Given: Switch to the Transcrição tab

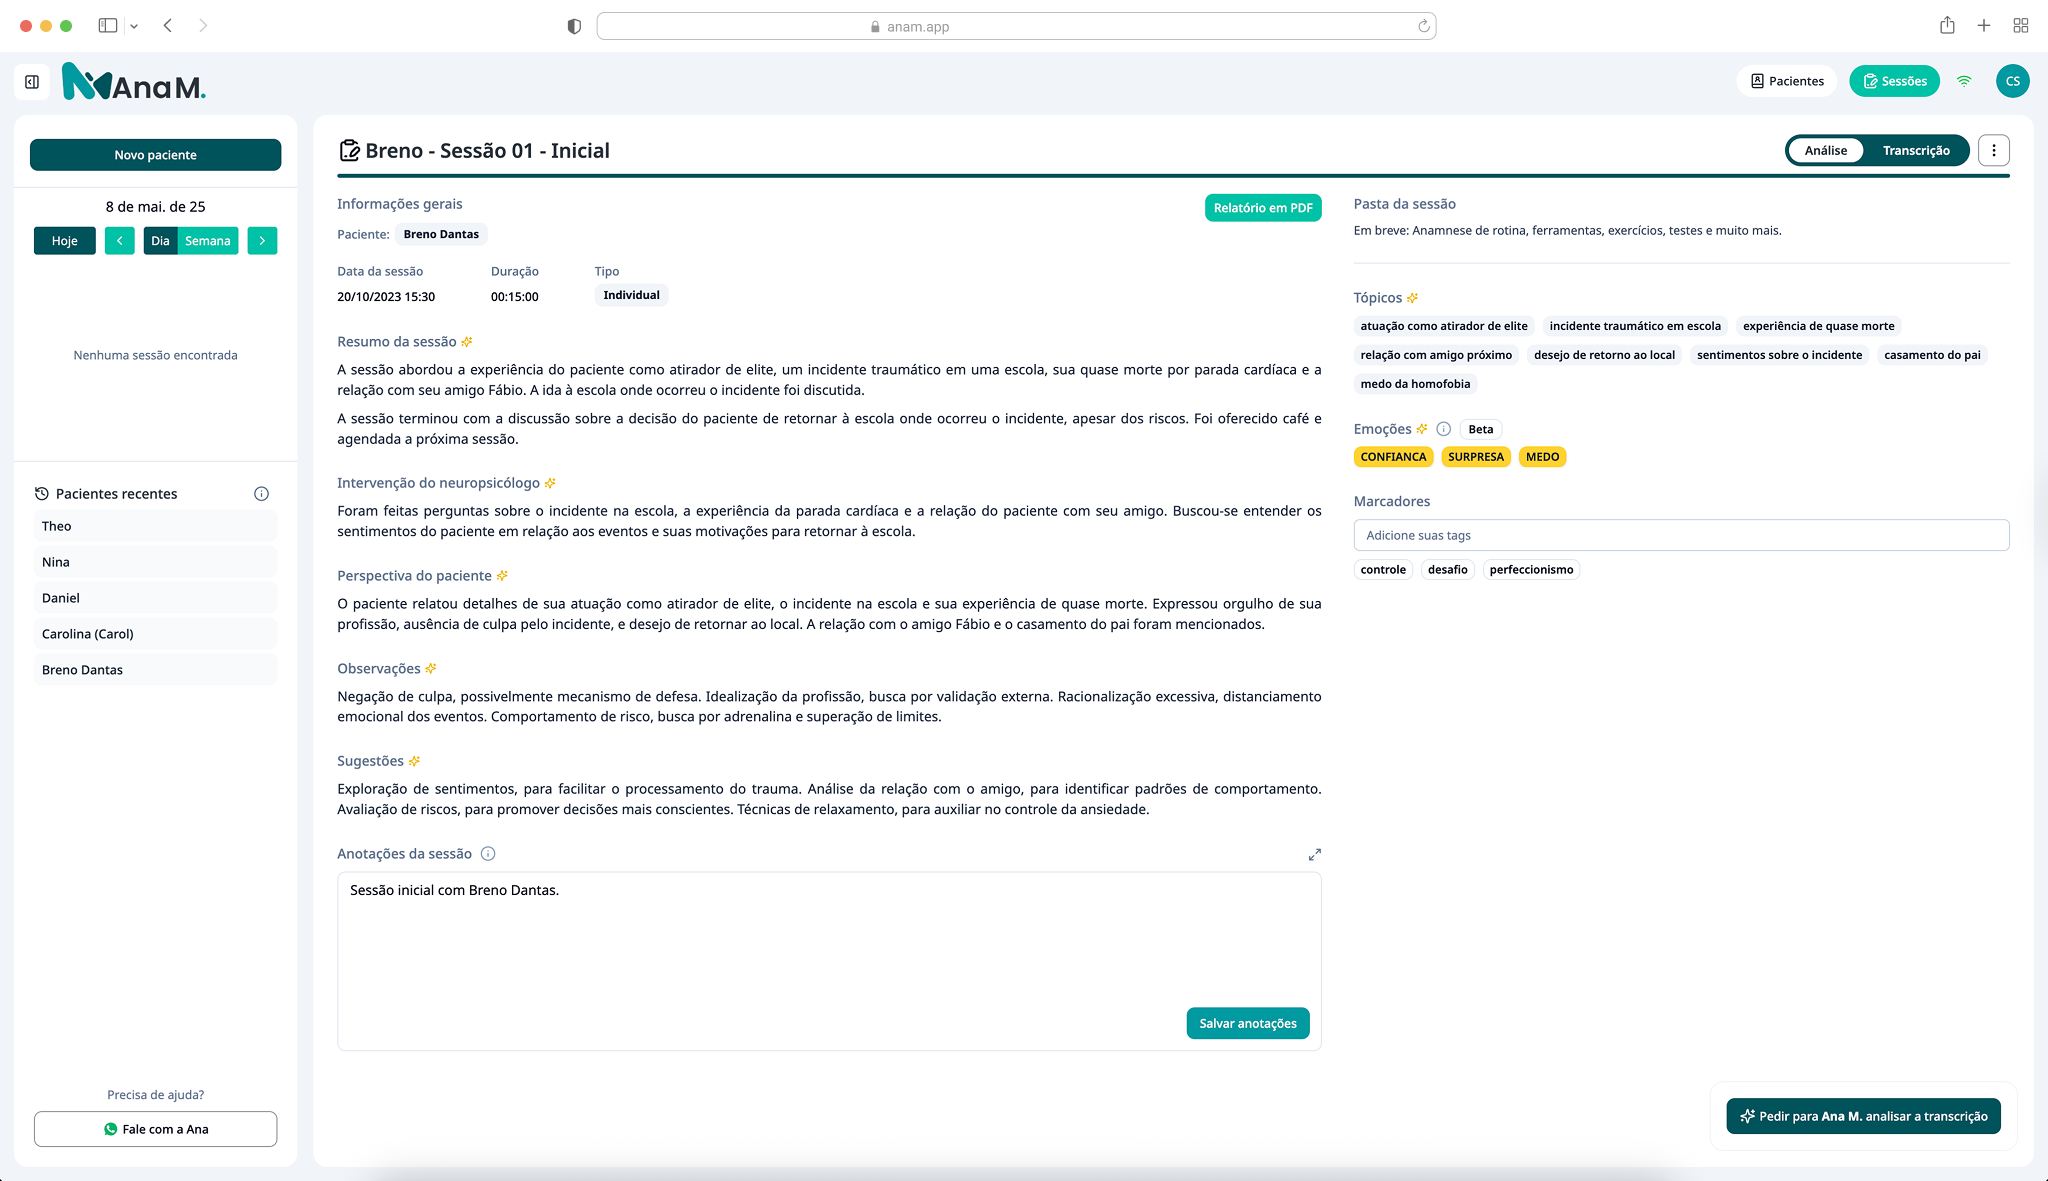Looking at the screenshot, I should (1916, 151).
